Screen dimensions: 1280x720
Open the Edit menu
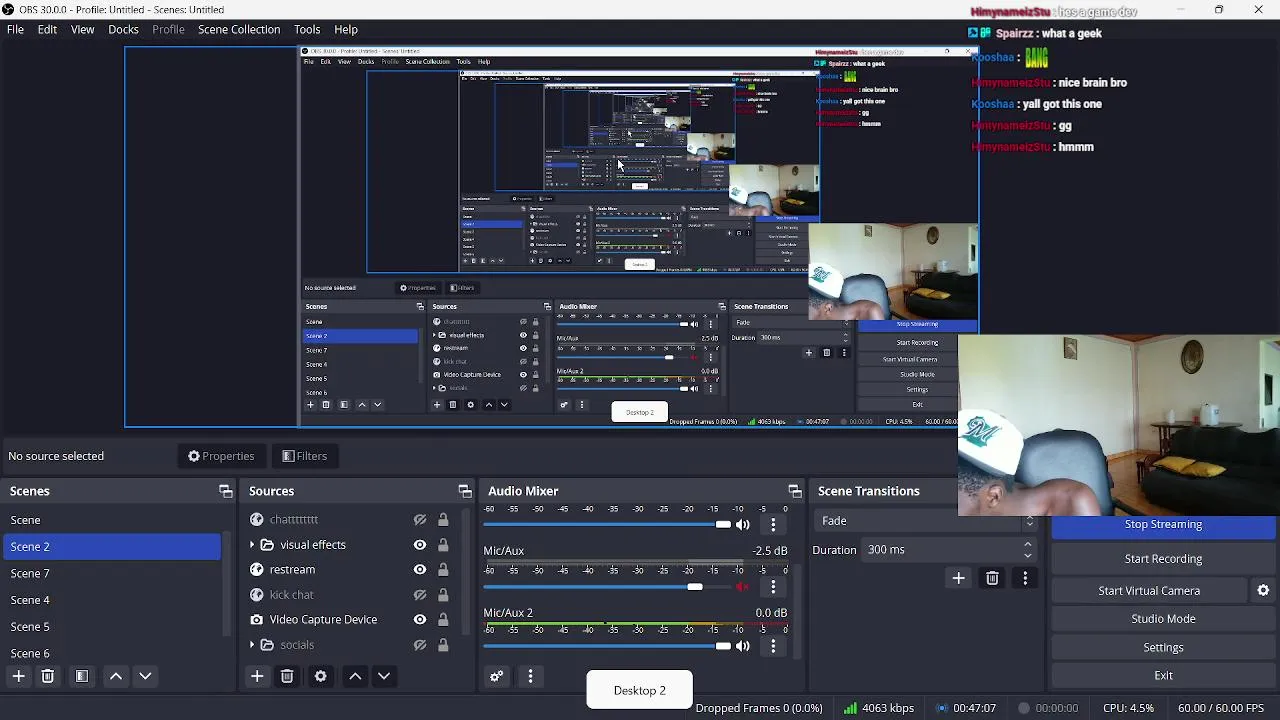tap(47, 29)
